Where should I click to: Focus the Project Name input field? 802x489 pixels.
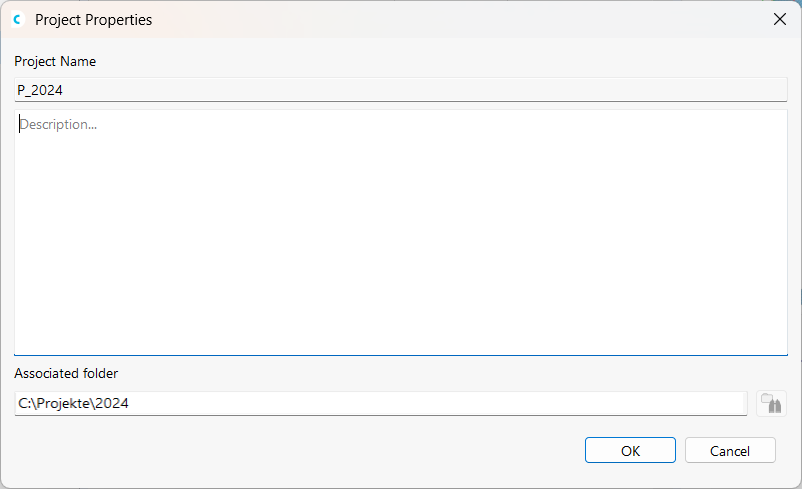click(x=400, y=89)
